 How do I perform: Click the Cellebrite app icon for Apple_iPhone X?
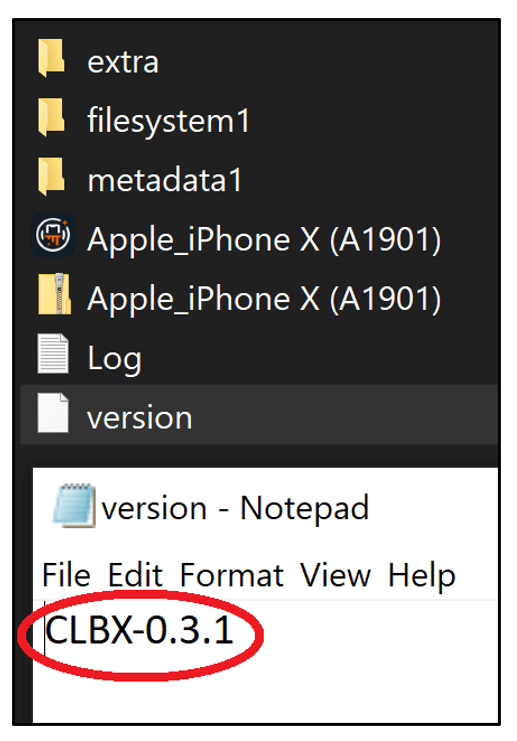coord(53,235)
